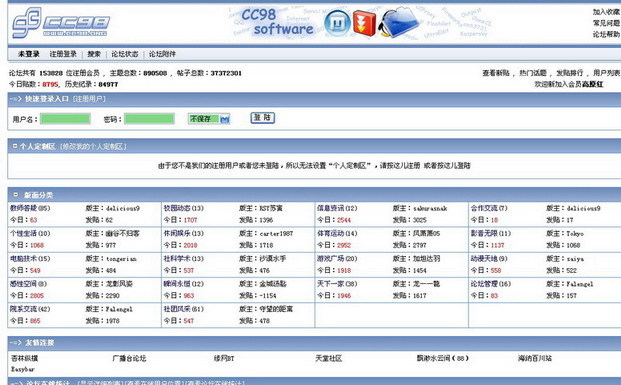
Task: Click the 用户名 input field
Action: pos(65,118)
